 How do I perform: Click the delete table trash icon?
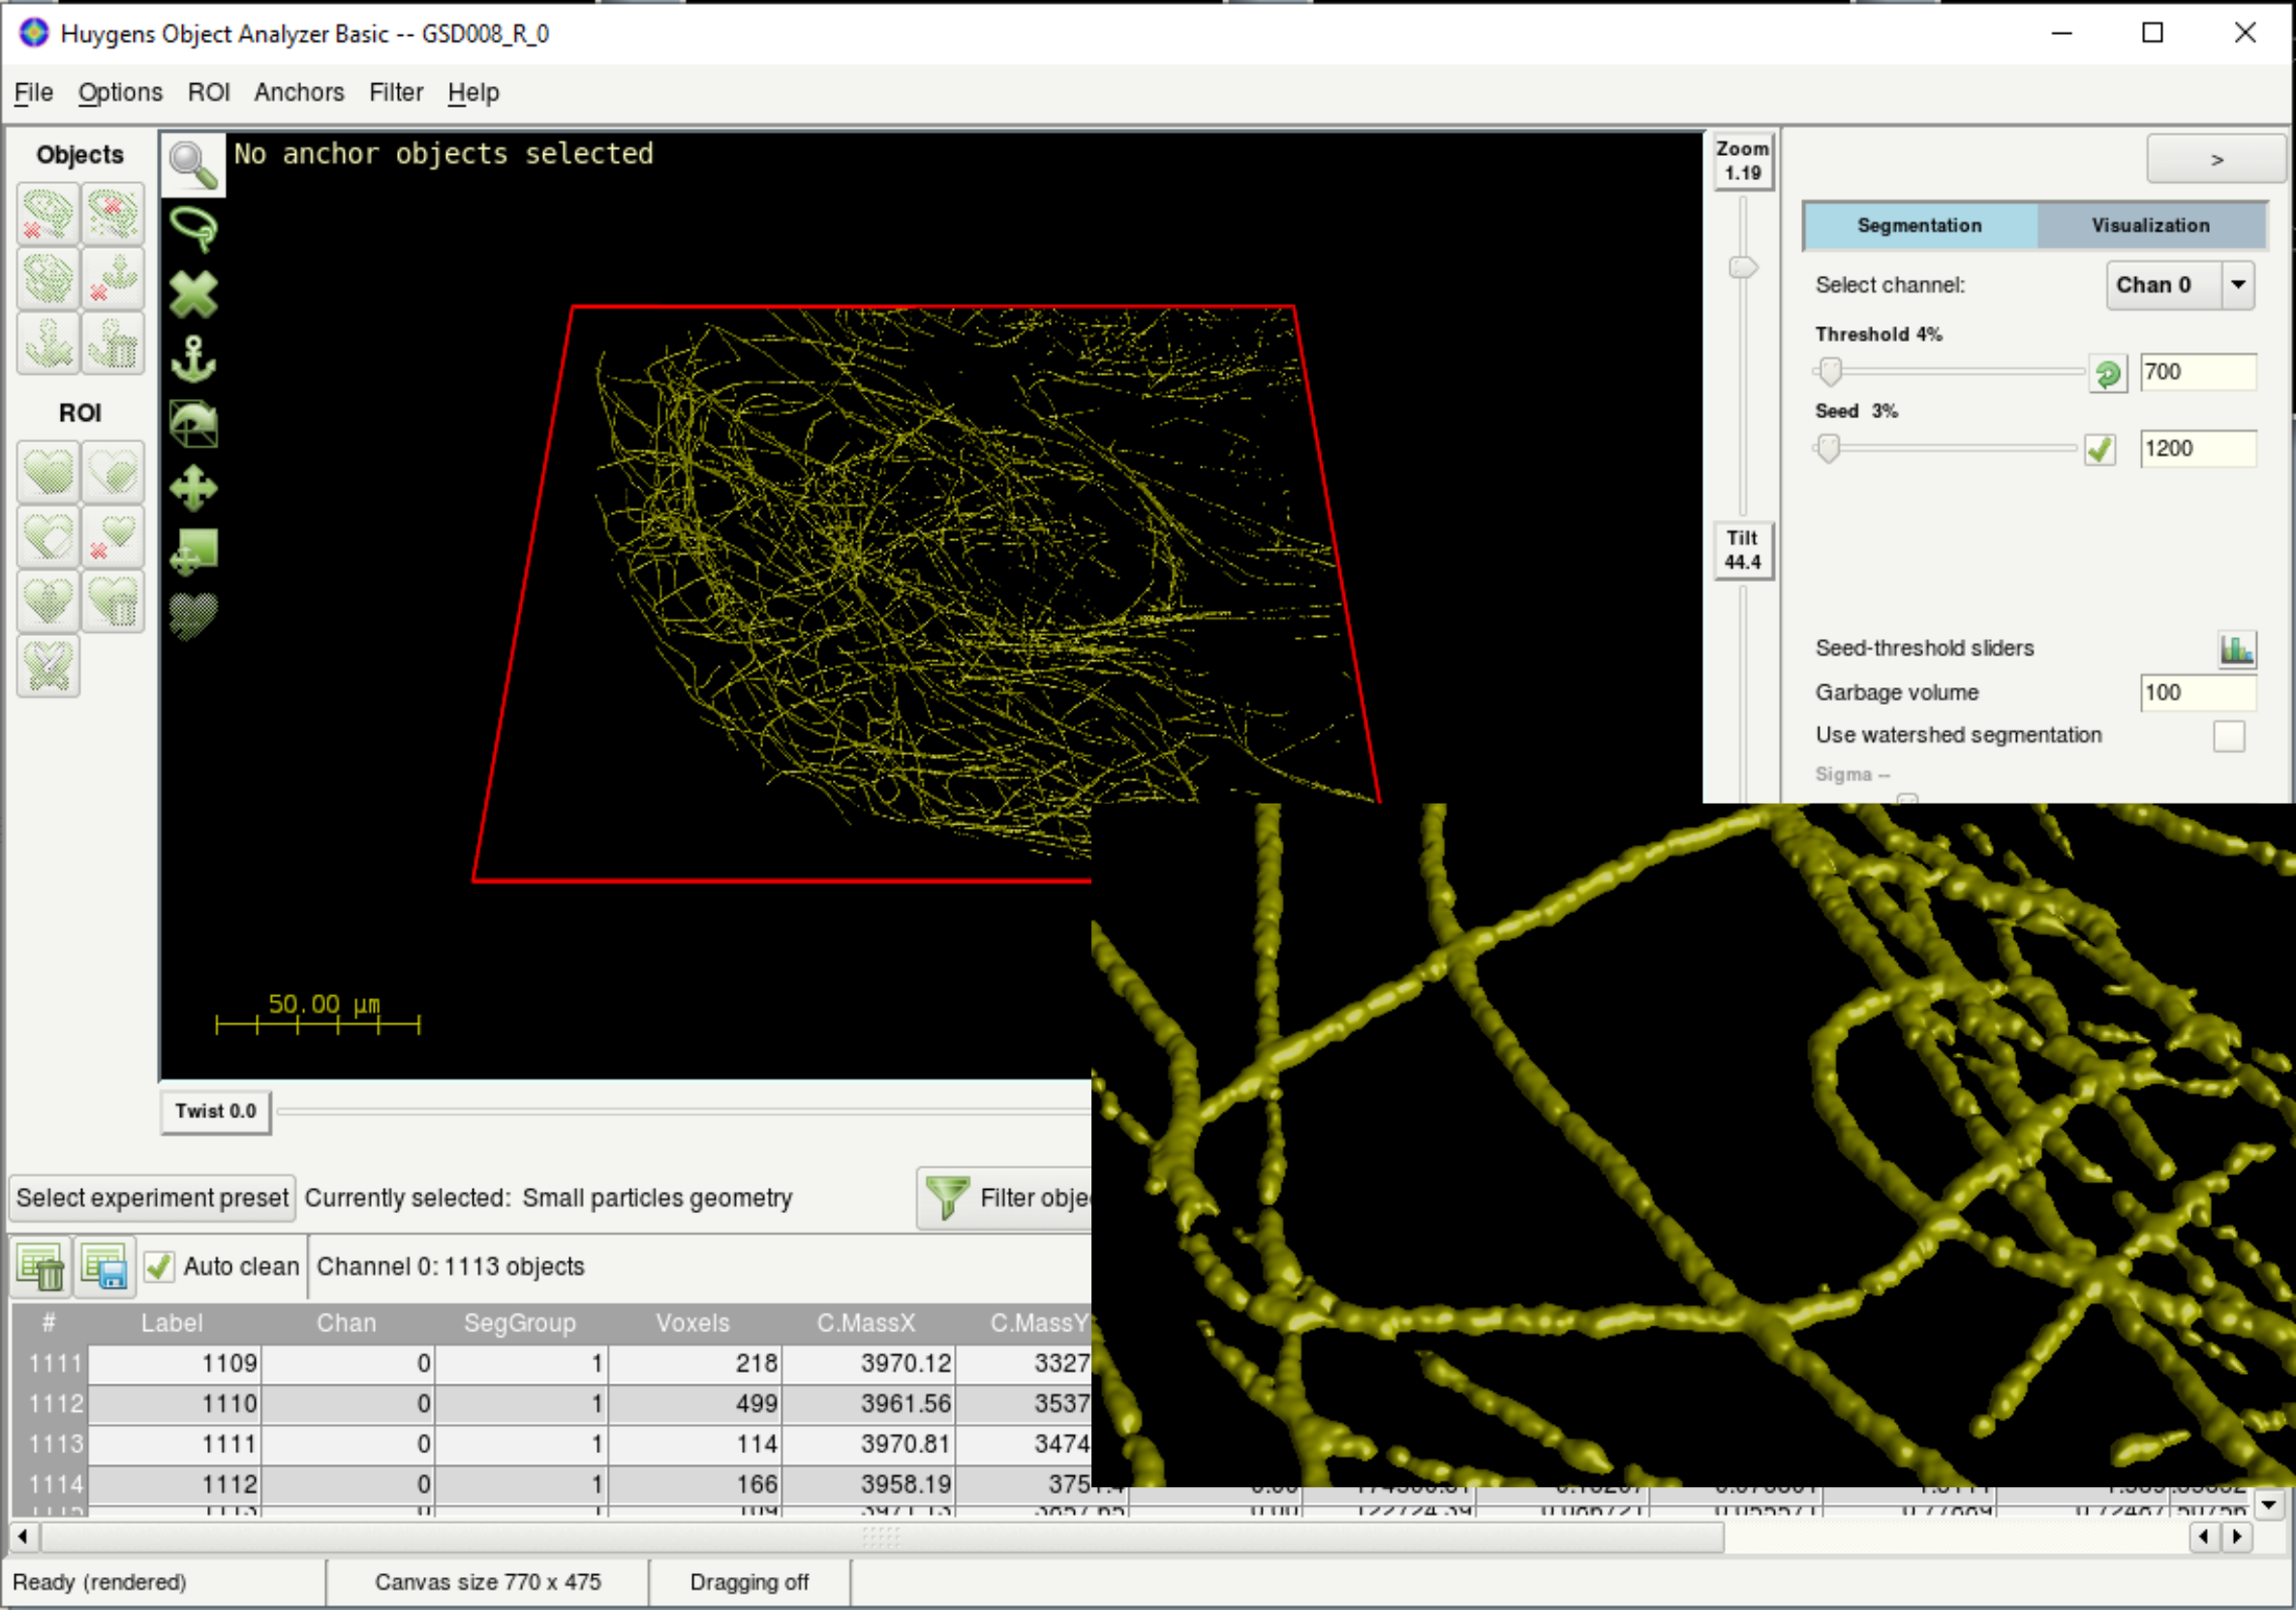(40, 1267)
